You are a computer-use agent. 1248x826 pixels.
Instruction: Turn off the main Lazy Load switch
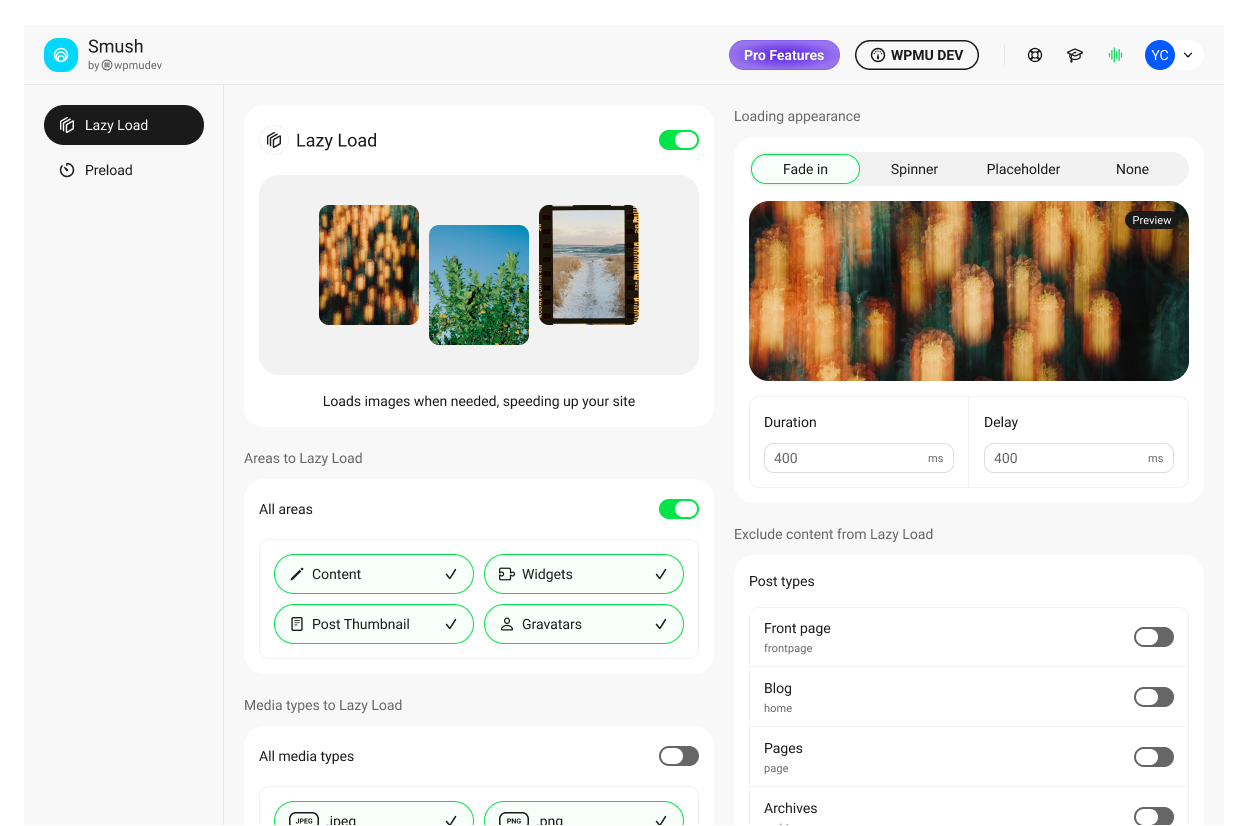coord(679,140)
